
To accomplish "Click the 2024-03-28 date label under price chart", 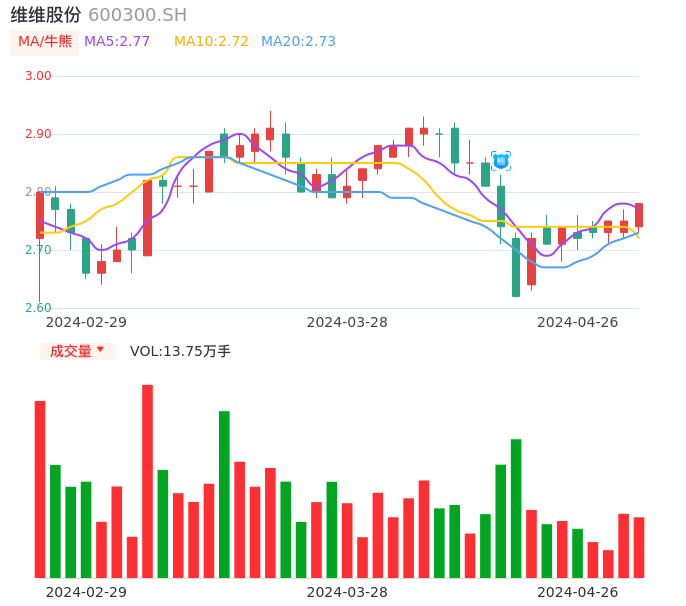I will pyautogui.click(x=347, y=322).
